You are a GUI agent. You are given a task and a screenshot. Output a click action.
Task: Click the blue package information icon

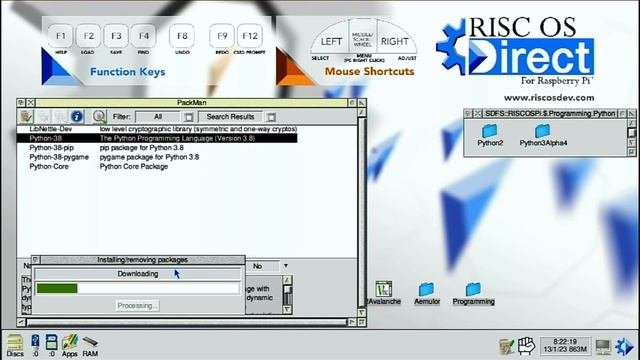[76, 117]
